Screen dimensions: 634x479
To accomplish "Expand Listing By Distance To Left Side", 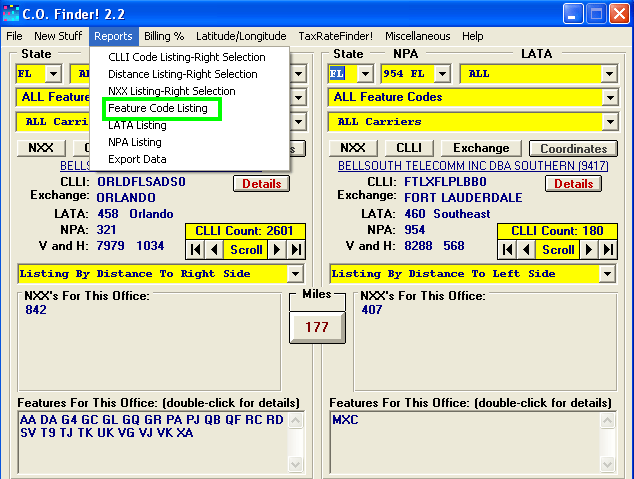I will (x=607, y=274).
